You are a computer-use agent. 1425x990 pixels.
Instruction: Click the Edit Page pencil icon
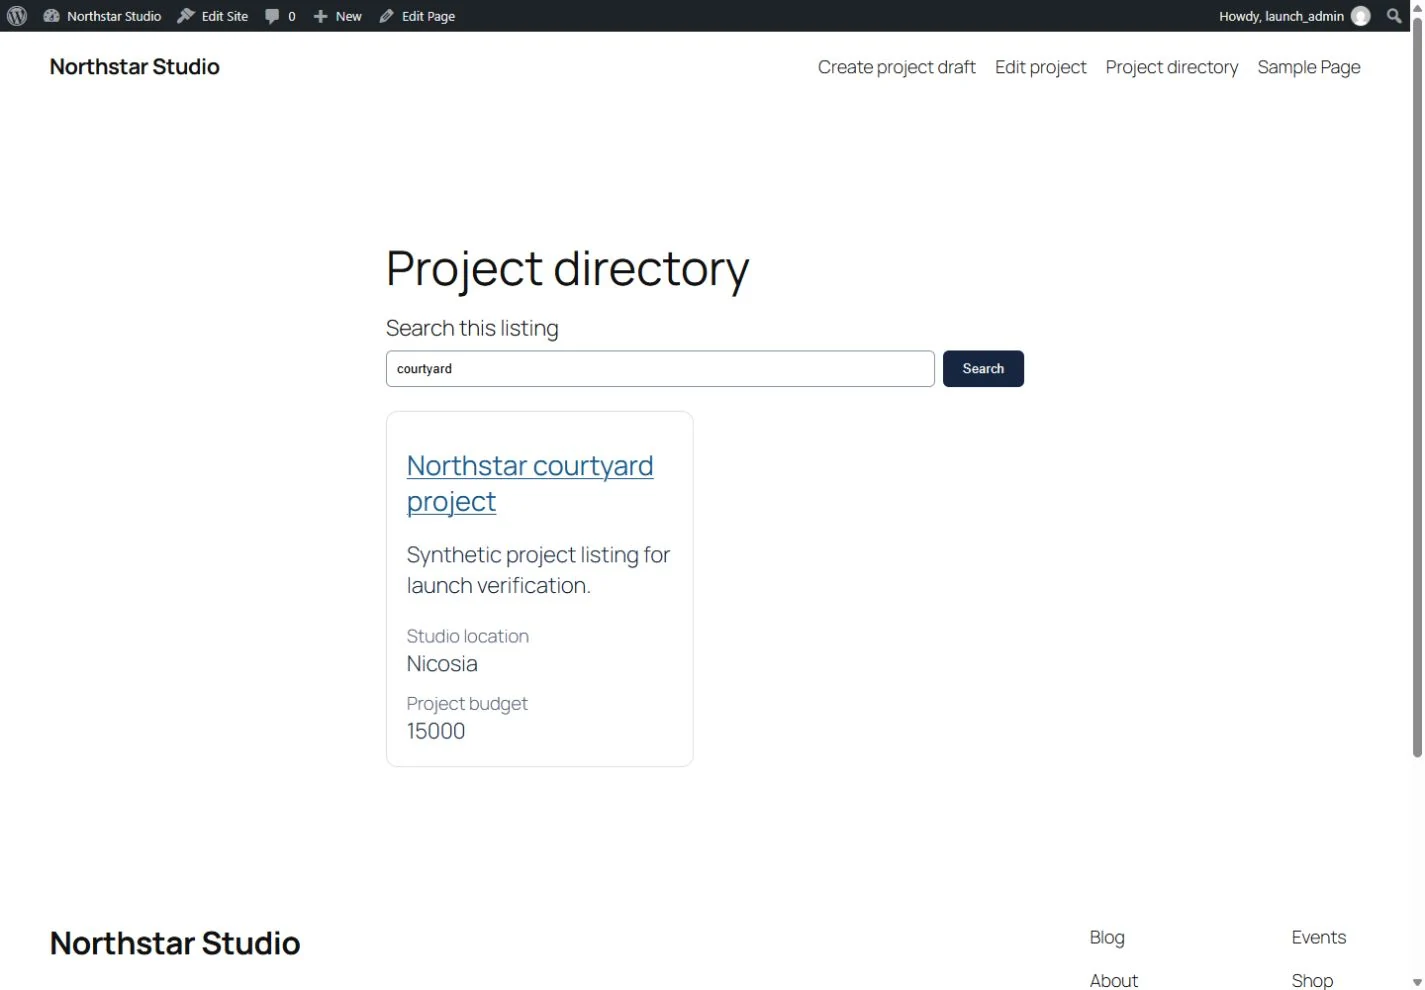click(387, 16)
